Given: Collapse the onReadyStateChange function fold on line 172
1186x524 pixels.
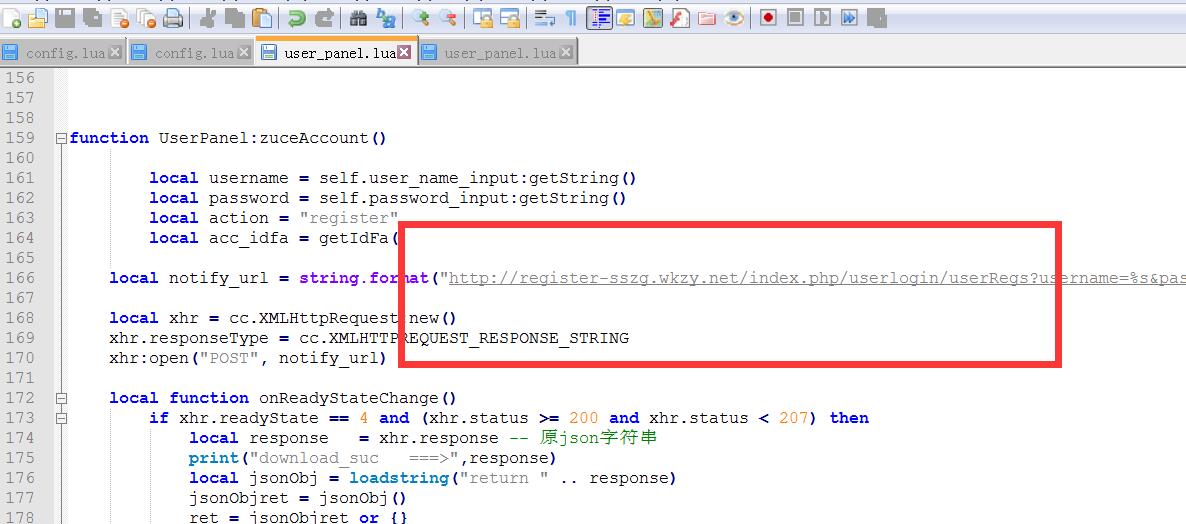Looking at the screenshot, I should [x=61, y=398].
